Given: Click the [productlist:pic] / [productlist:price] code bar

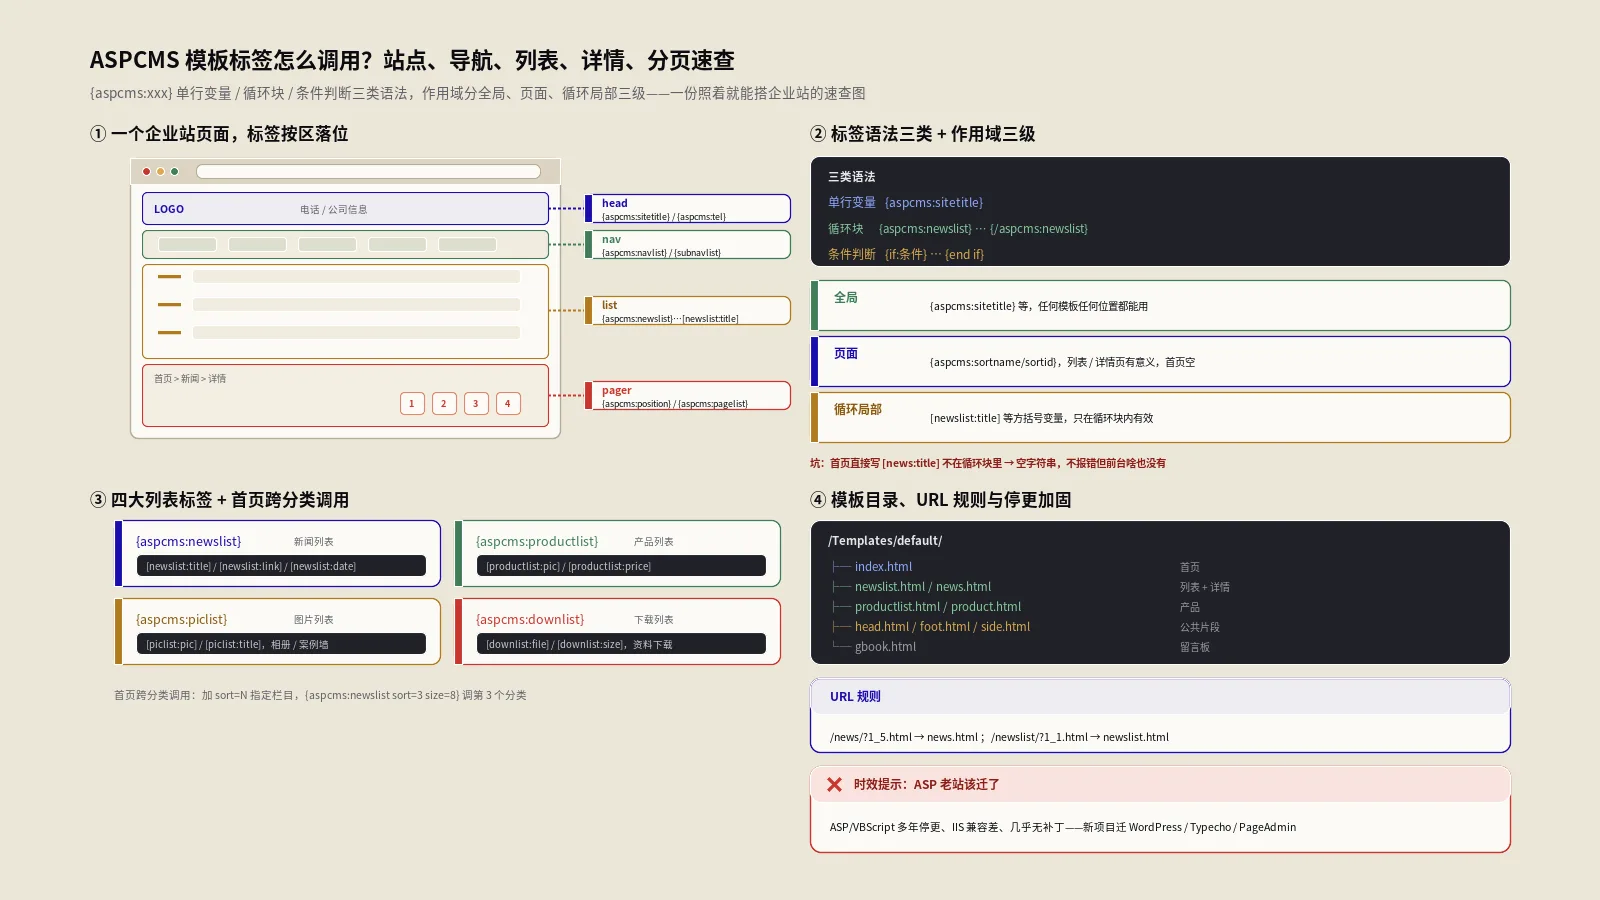Looking at the screenshot, I should click(x=621, y=566).
